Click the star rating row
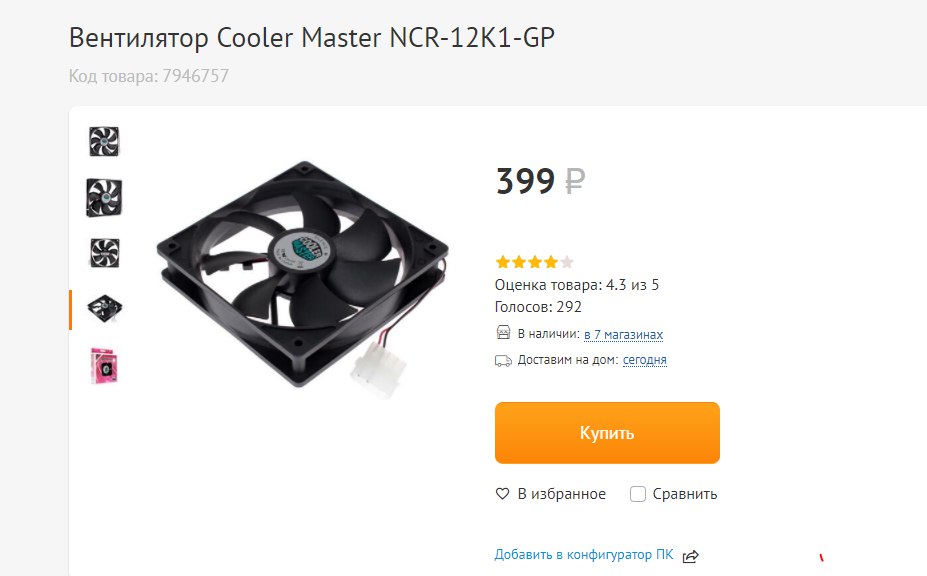The height and width of the screenshot is (576, 927). tap(534, 262)
